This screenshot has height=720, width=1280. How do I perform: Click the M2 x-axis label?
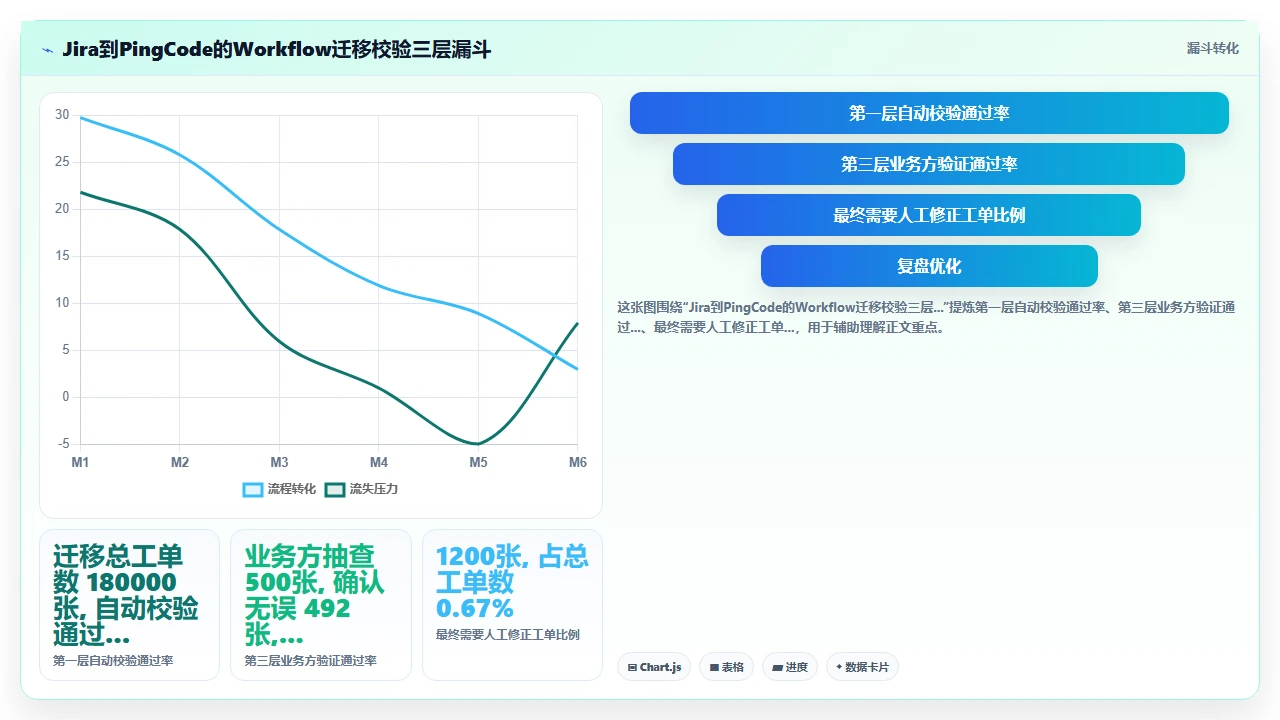180,462
